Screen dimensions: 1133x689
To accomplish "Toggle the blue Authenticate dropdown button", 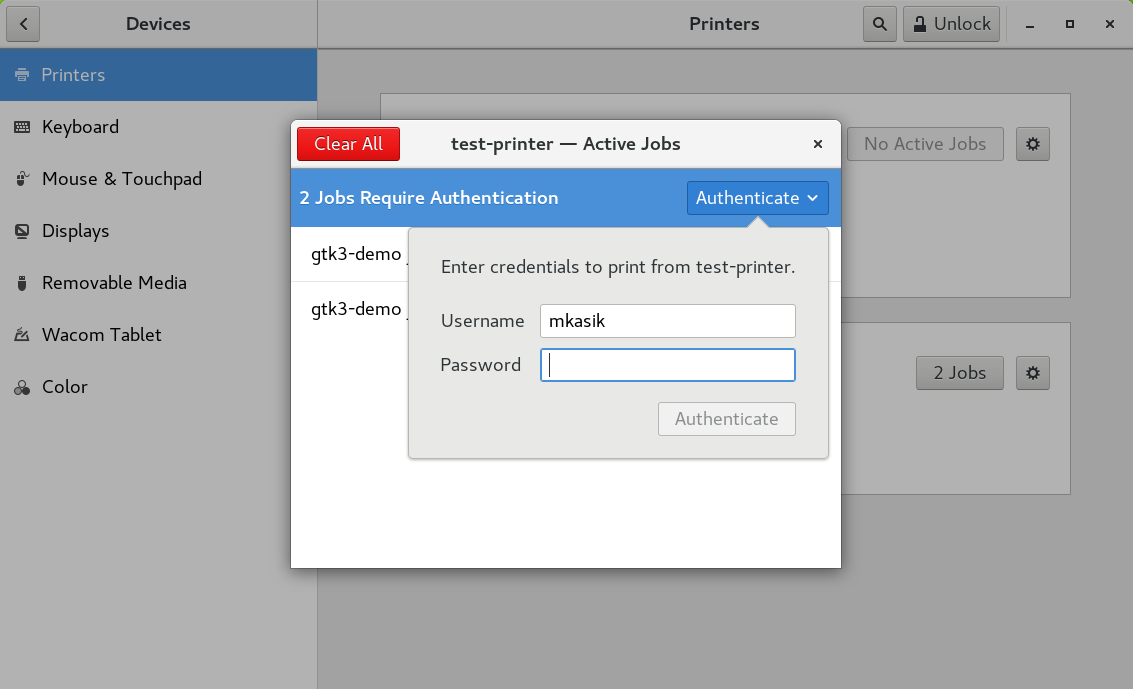I will tap(757, 198).
